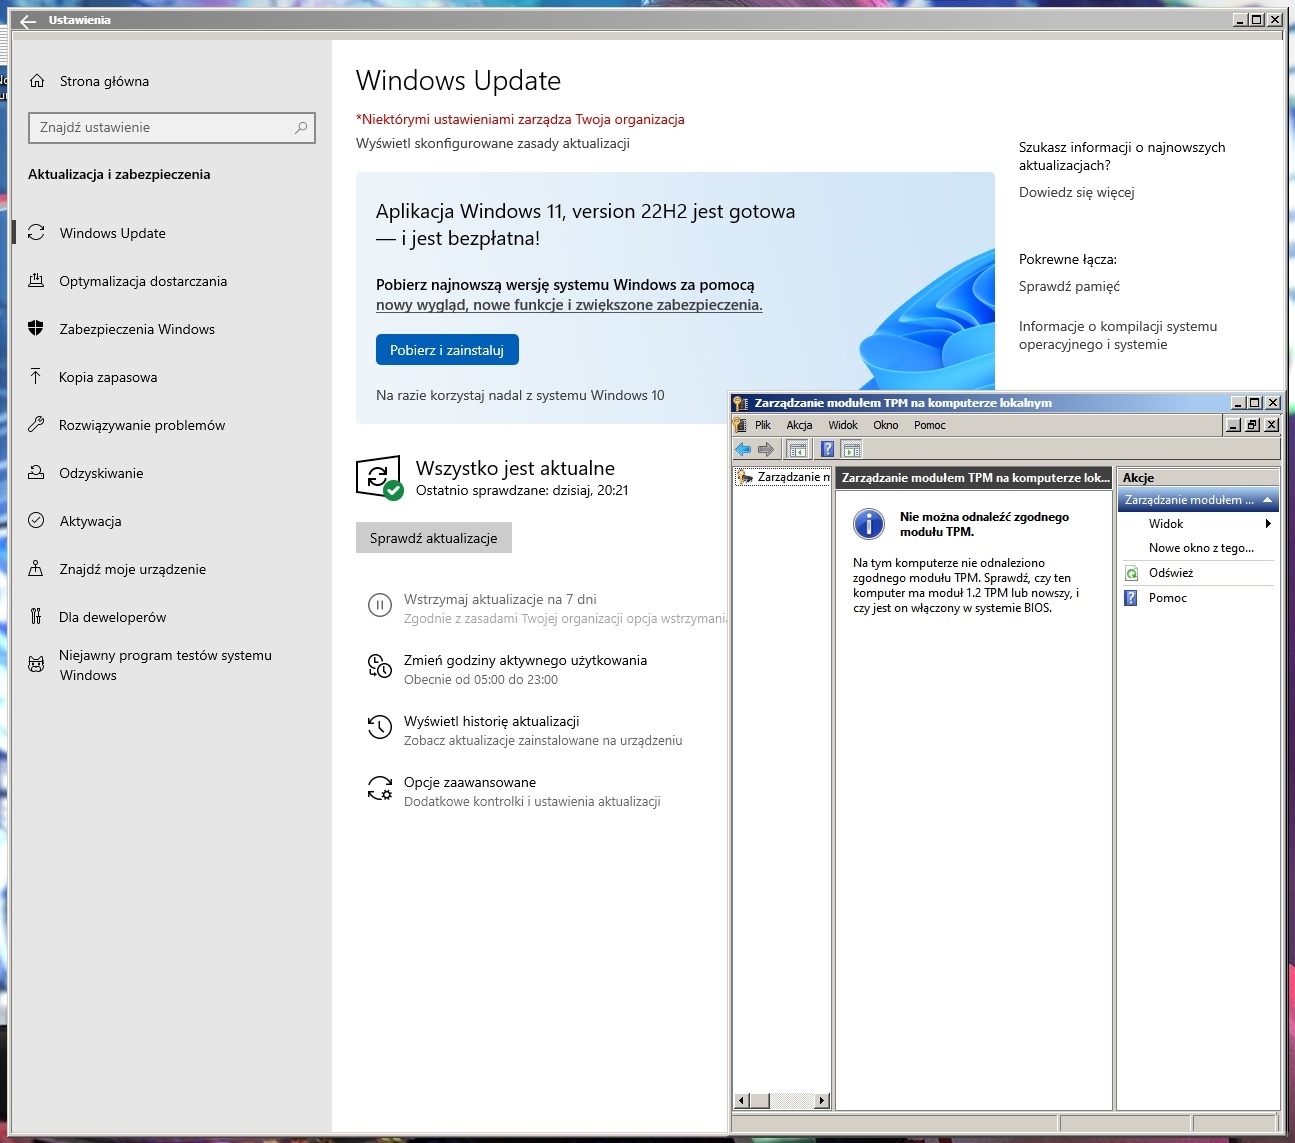The width and height of the screenshot is (1295, 1143).
Task: Click left arrow of TPM tree scrollbar
Action: coord(741,1101)
